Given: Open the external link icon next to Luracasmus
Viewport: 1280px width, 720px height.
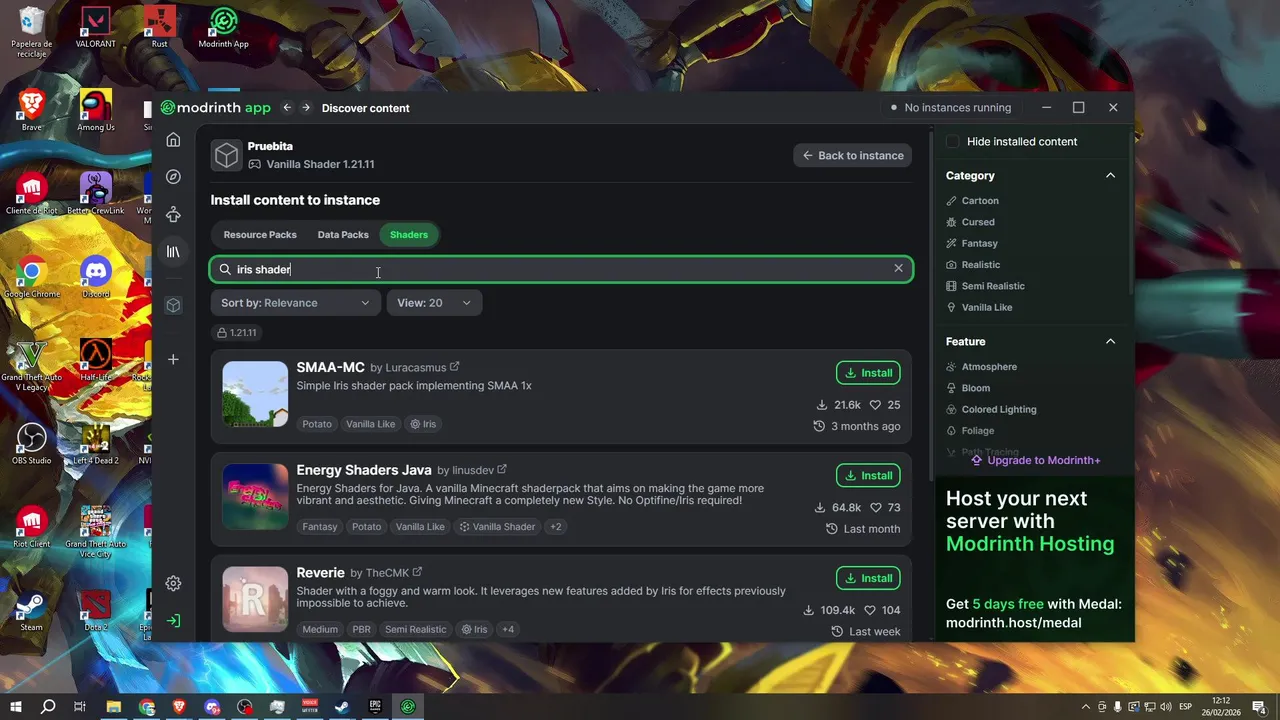Looking at the screenshot, I should coord(455,367).
